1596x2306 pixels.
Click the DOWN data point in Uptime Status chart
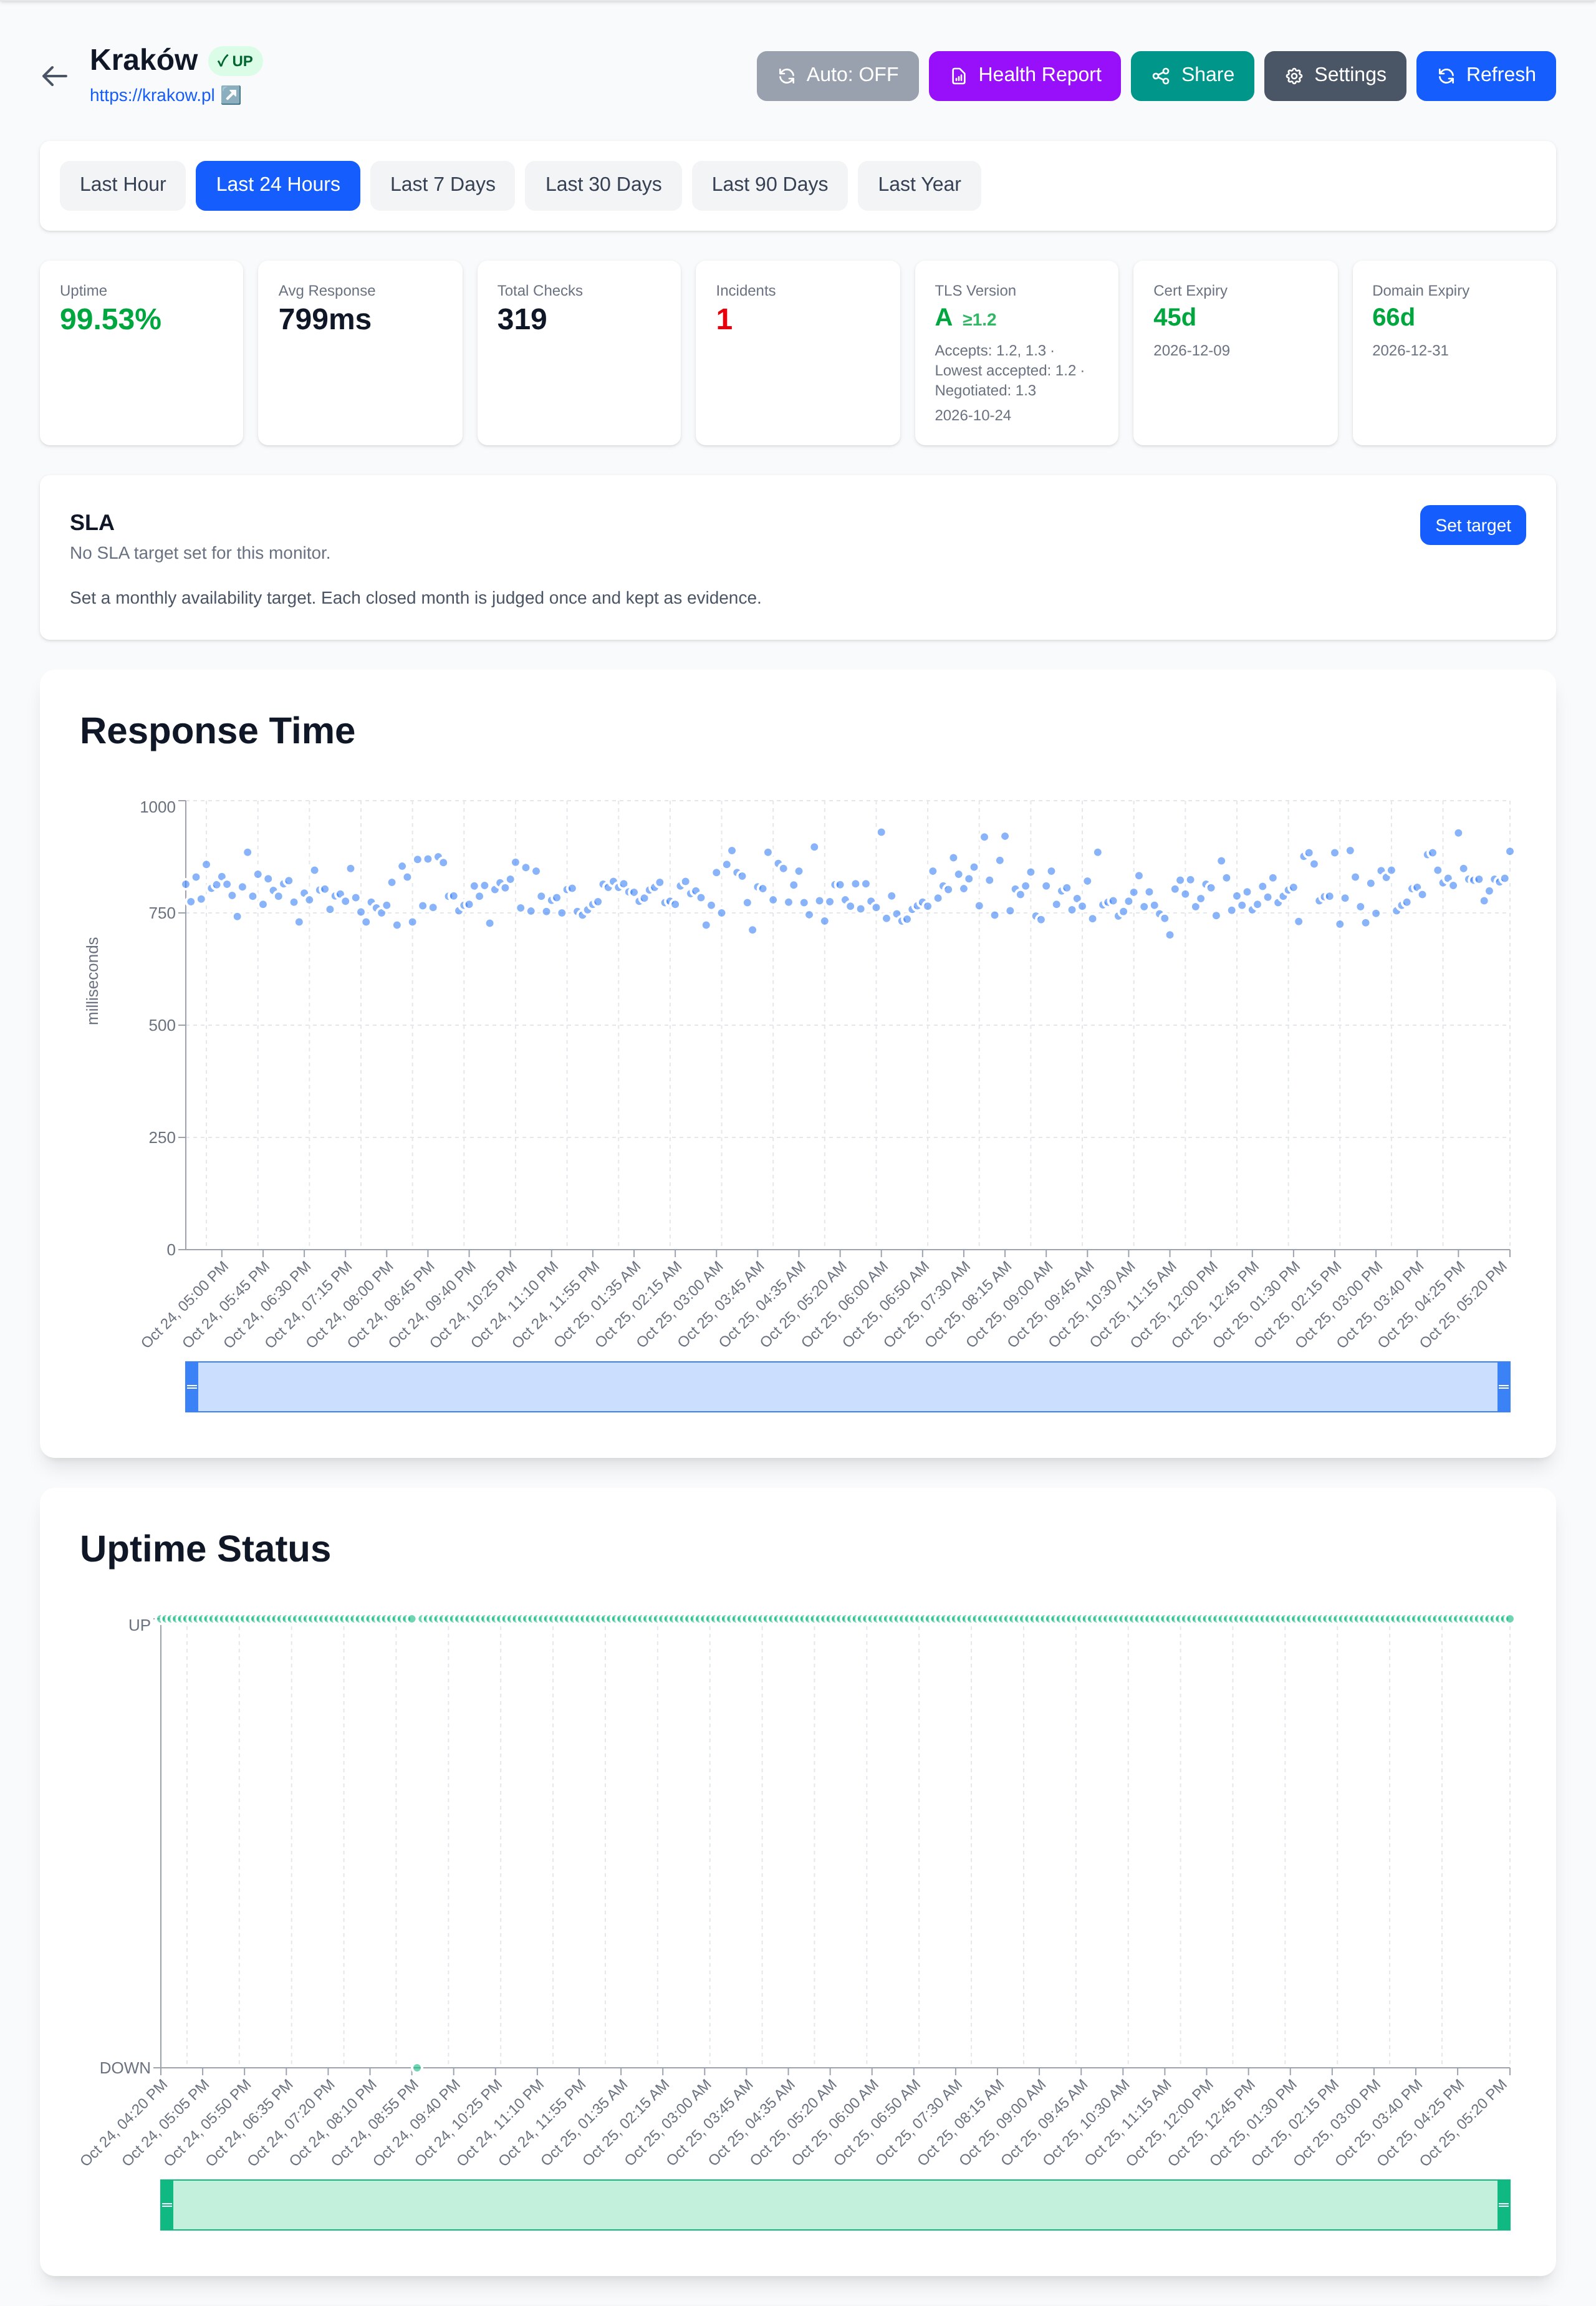click(x=417, y=2068)
